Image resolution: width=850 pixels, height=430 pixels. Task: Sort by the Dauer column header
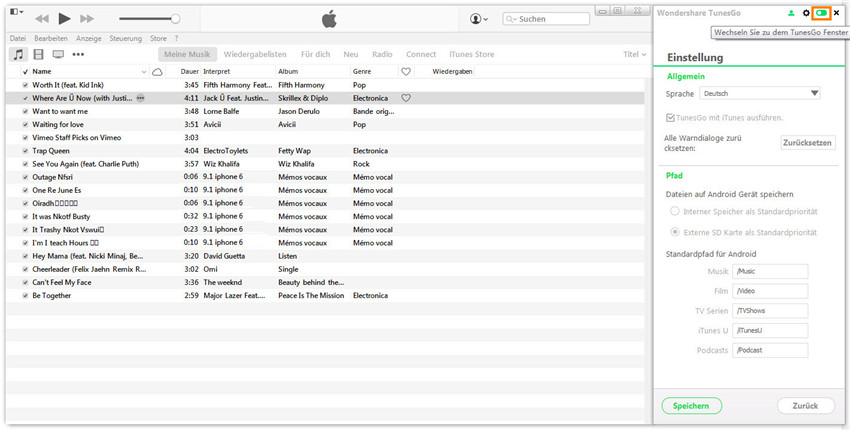tap(189, 72)
